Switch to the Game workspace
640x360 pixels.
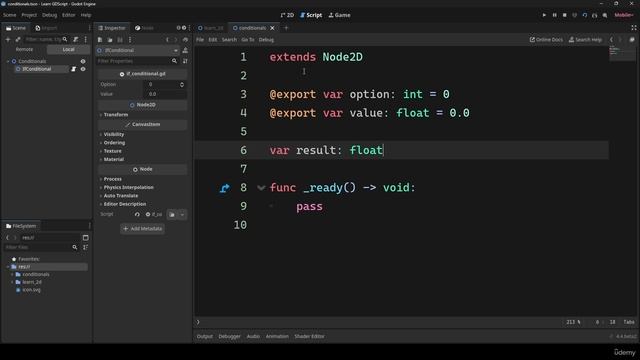pos(340,15)
